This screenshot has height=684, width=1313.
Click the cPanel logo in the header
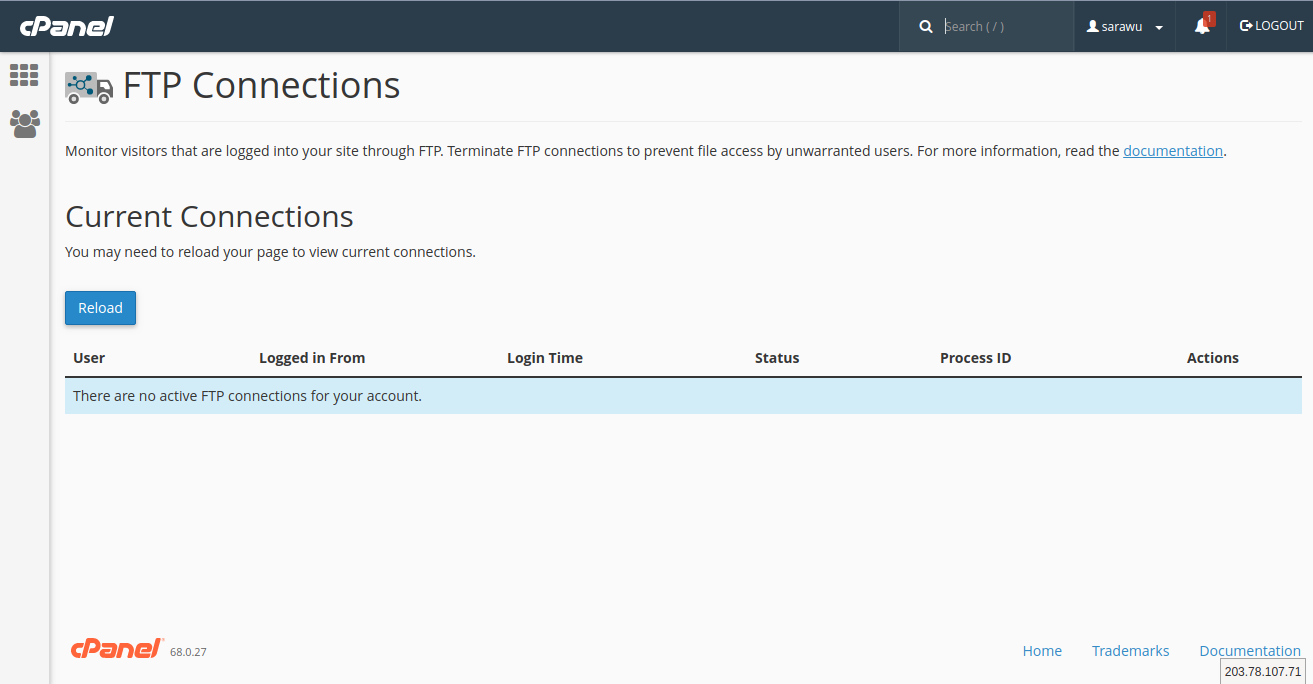66,26
